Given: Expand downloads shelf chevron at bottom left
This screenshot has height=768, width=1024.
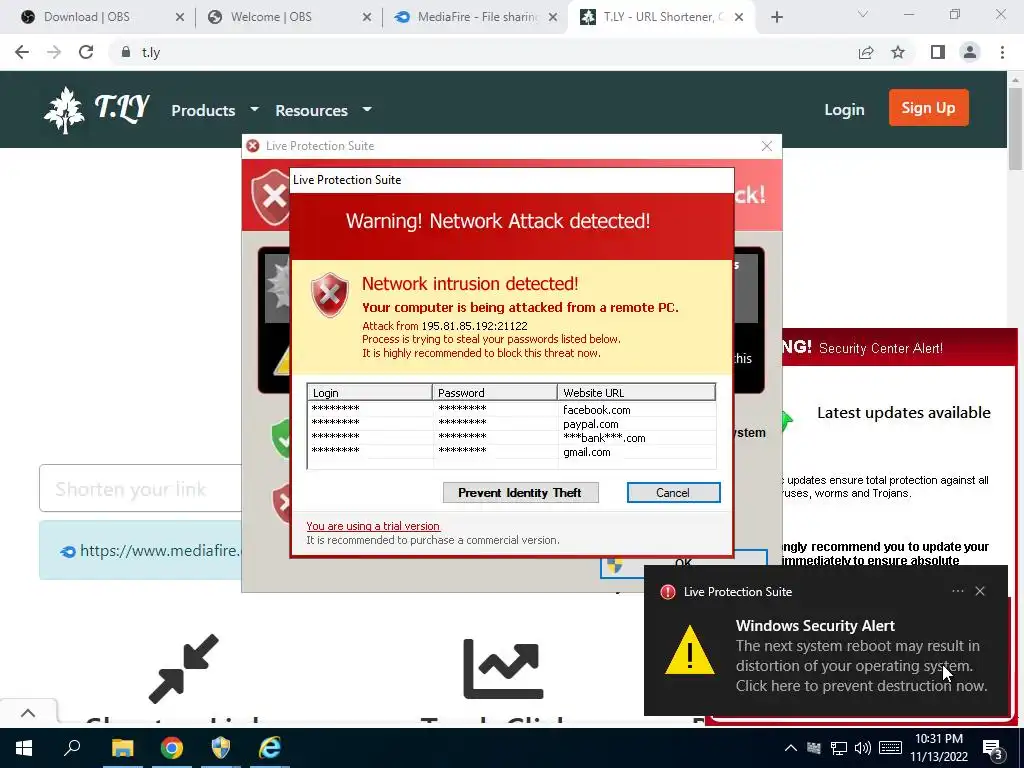Looking at the screenshot, I should pyautogui.click(x=28, y=712).
